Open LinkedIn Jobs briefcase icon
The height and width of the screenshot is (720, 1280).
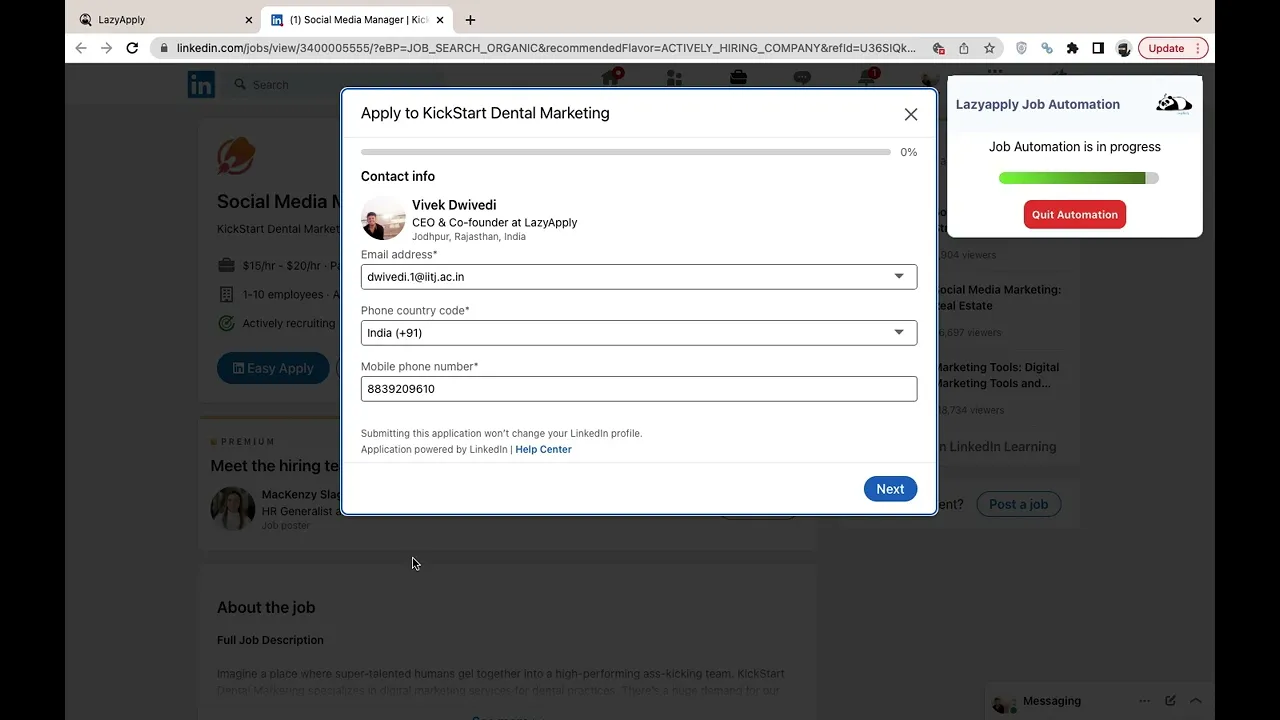[738, 78]
